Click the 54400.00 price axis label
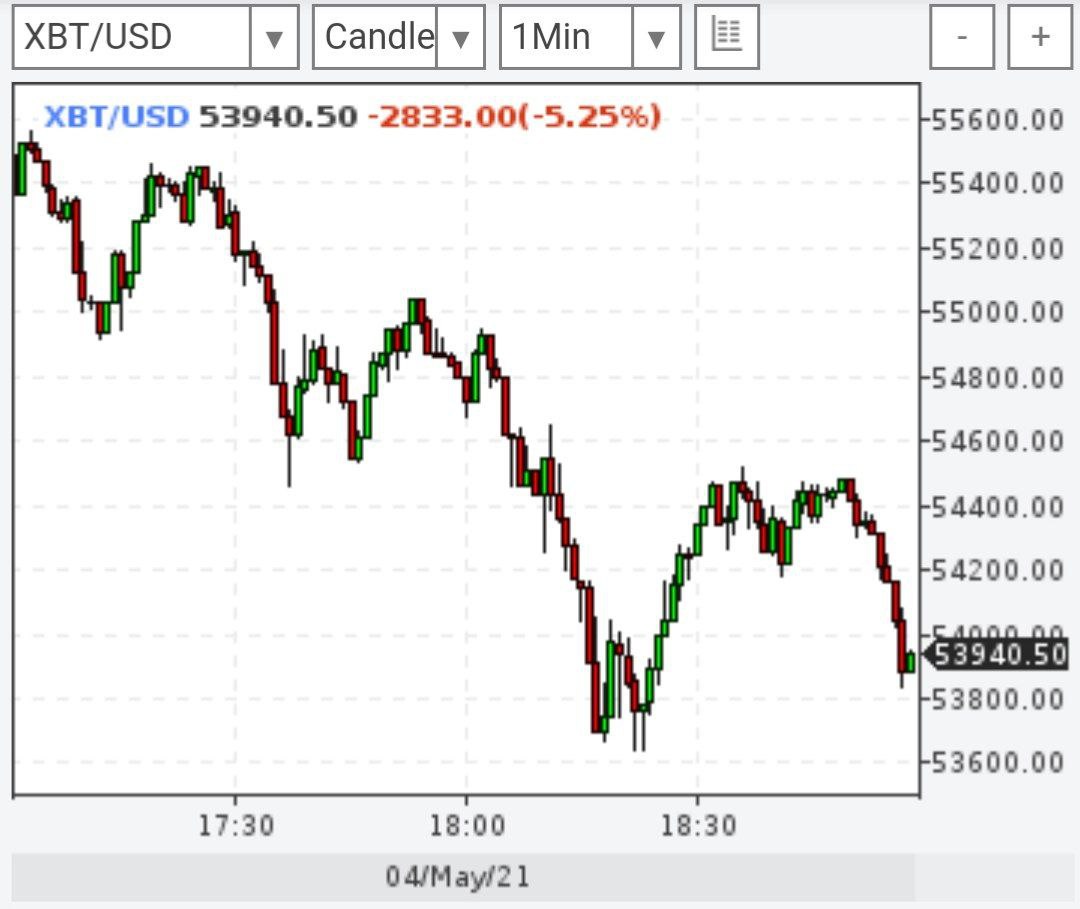Screen dimensions: 1080x909 point(997,506)
